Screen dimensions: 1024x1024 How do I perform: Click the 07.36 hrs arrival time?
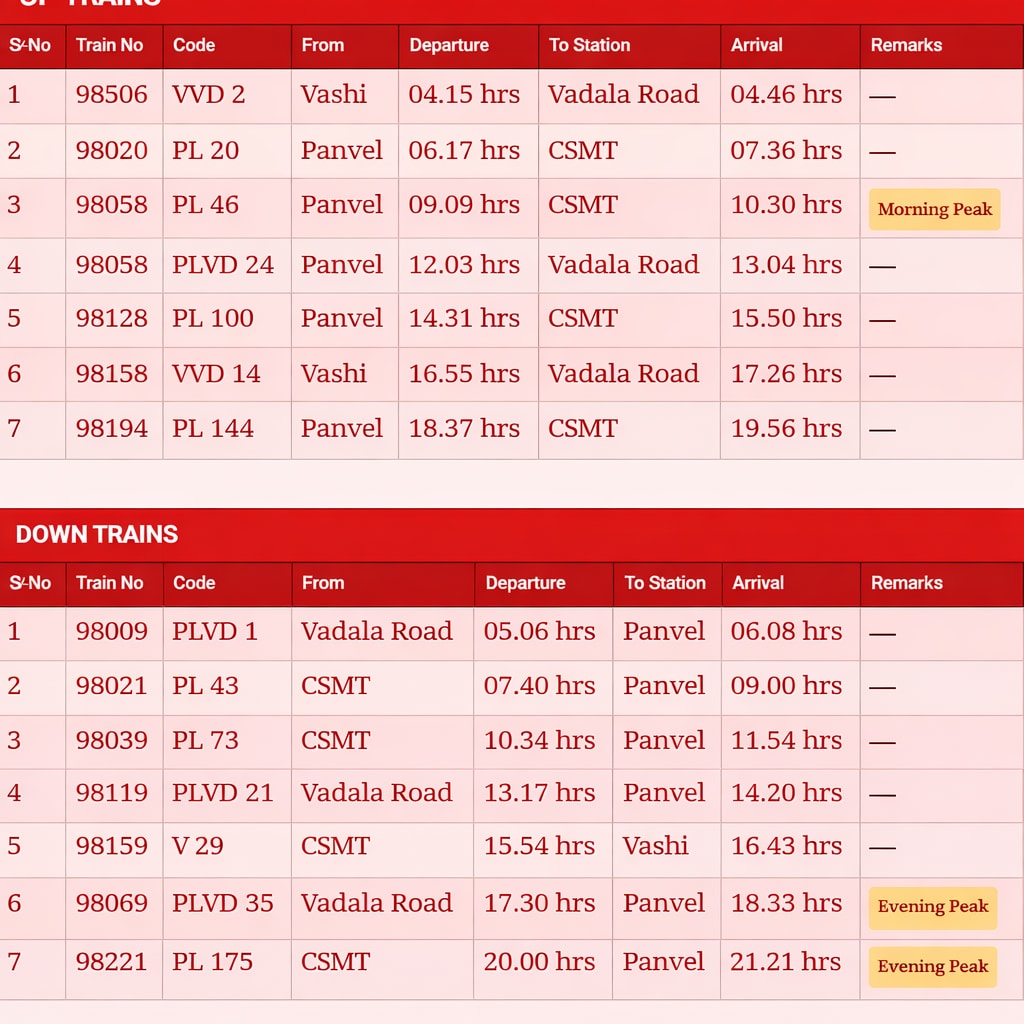(786, 151)
